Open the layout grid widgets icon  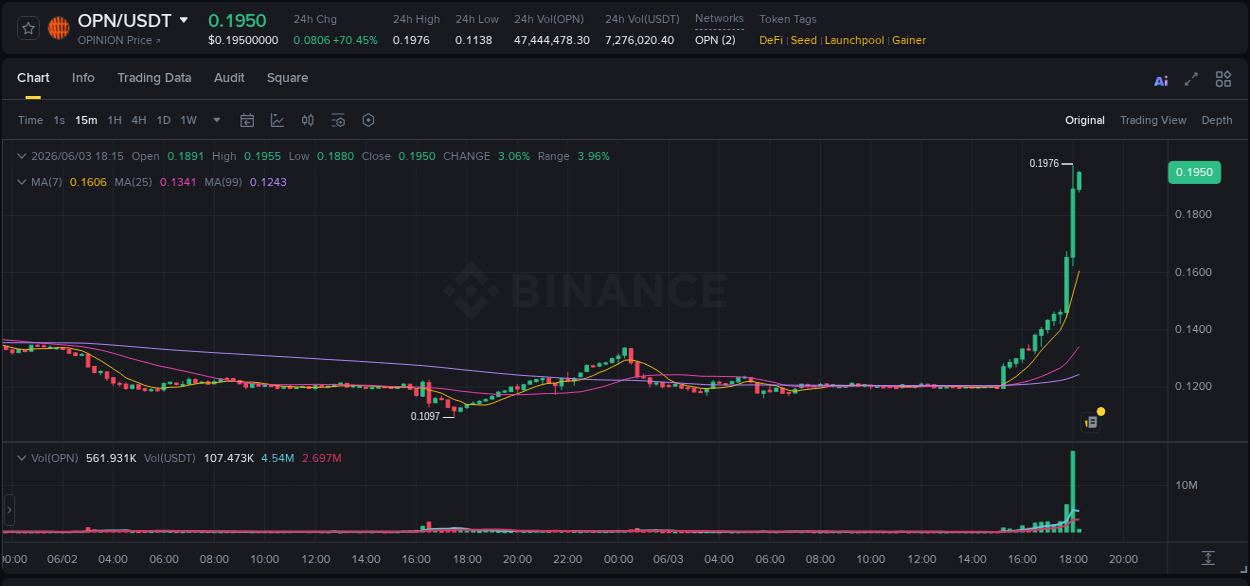[x=1223, y=79]
